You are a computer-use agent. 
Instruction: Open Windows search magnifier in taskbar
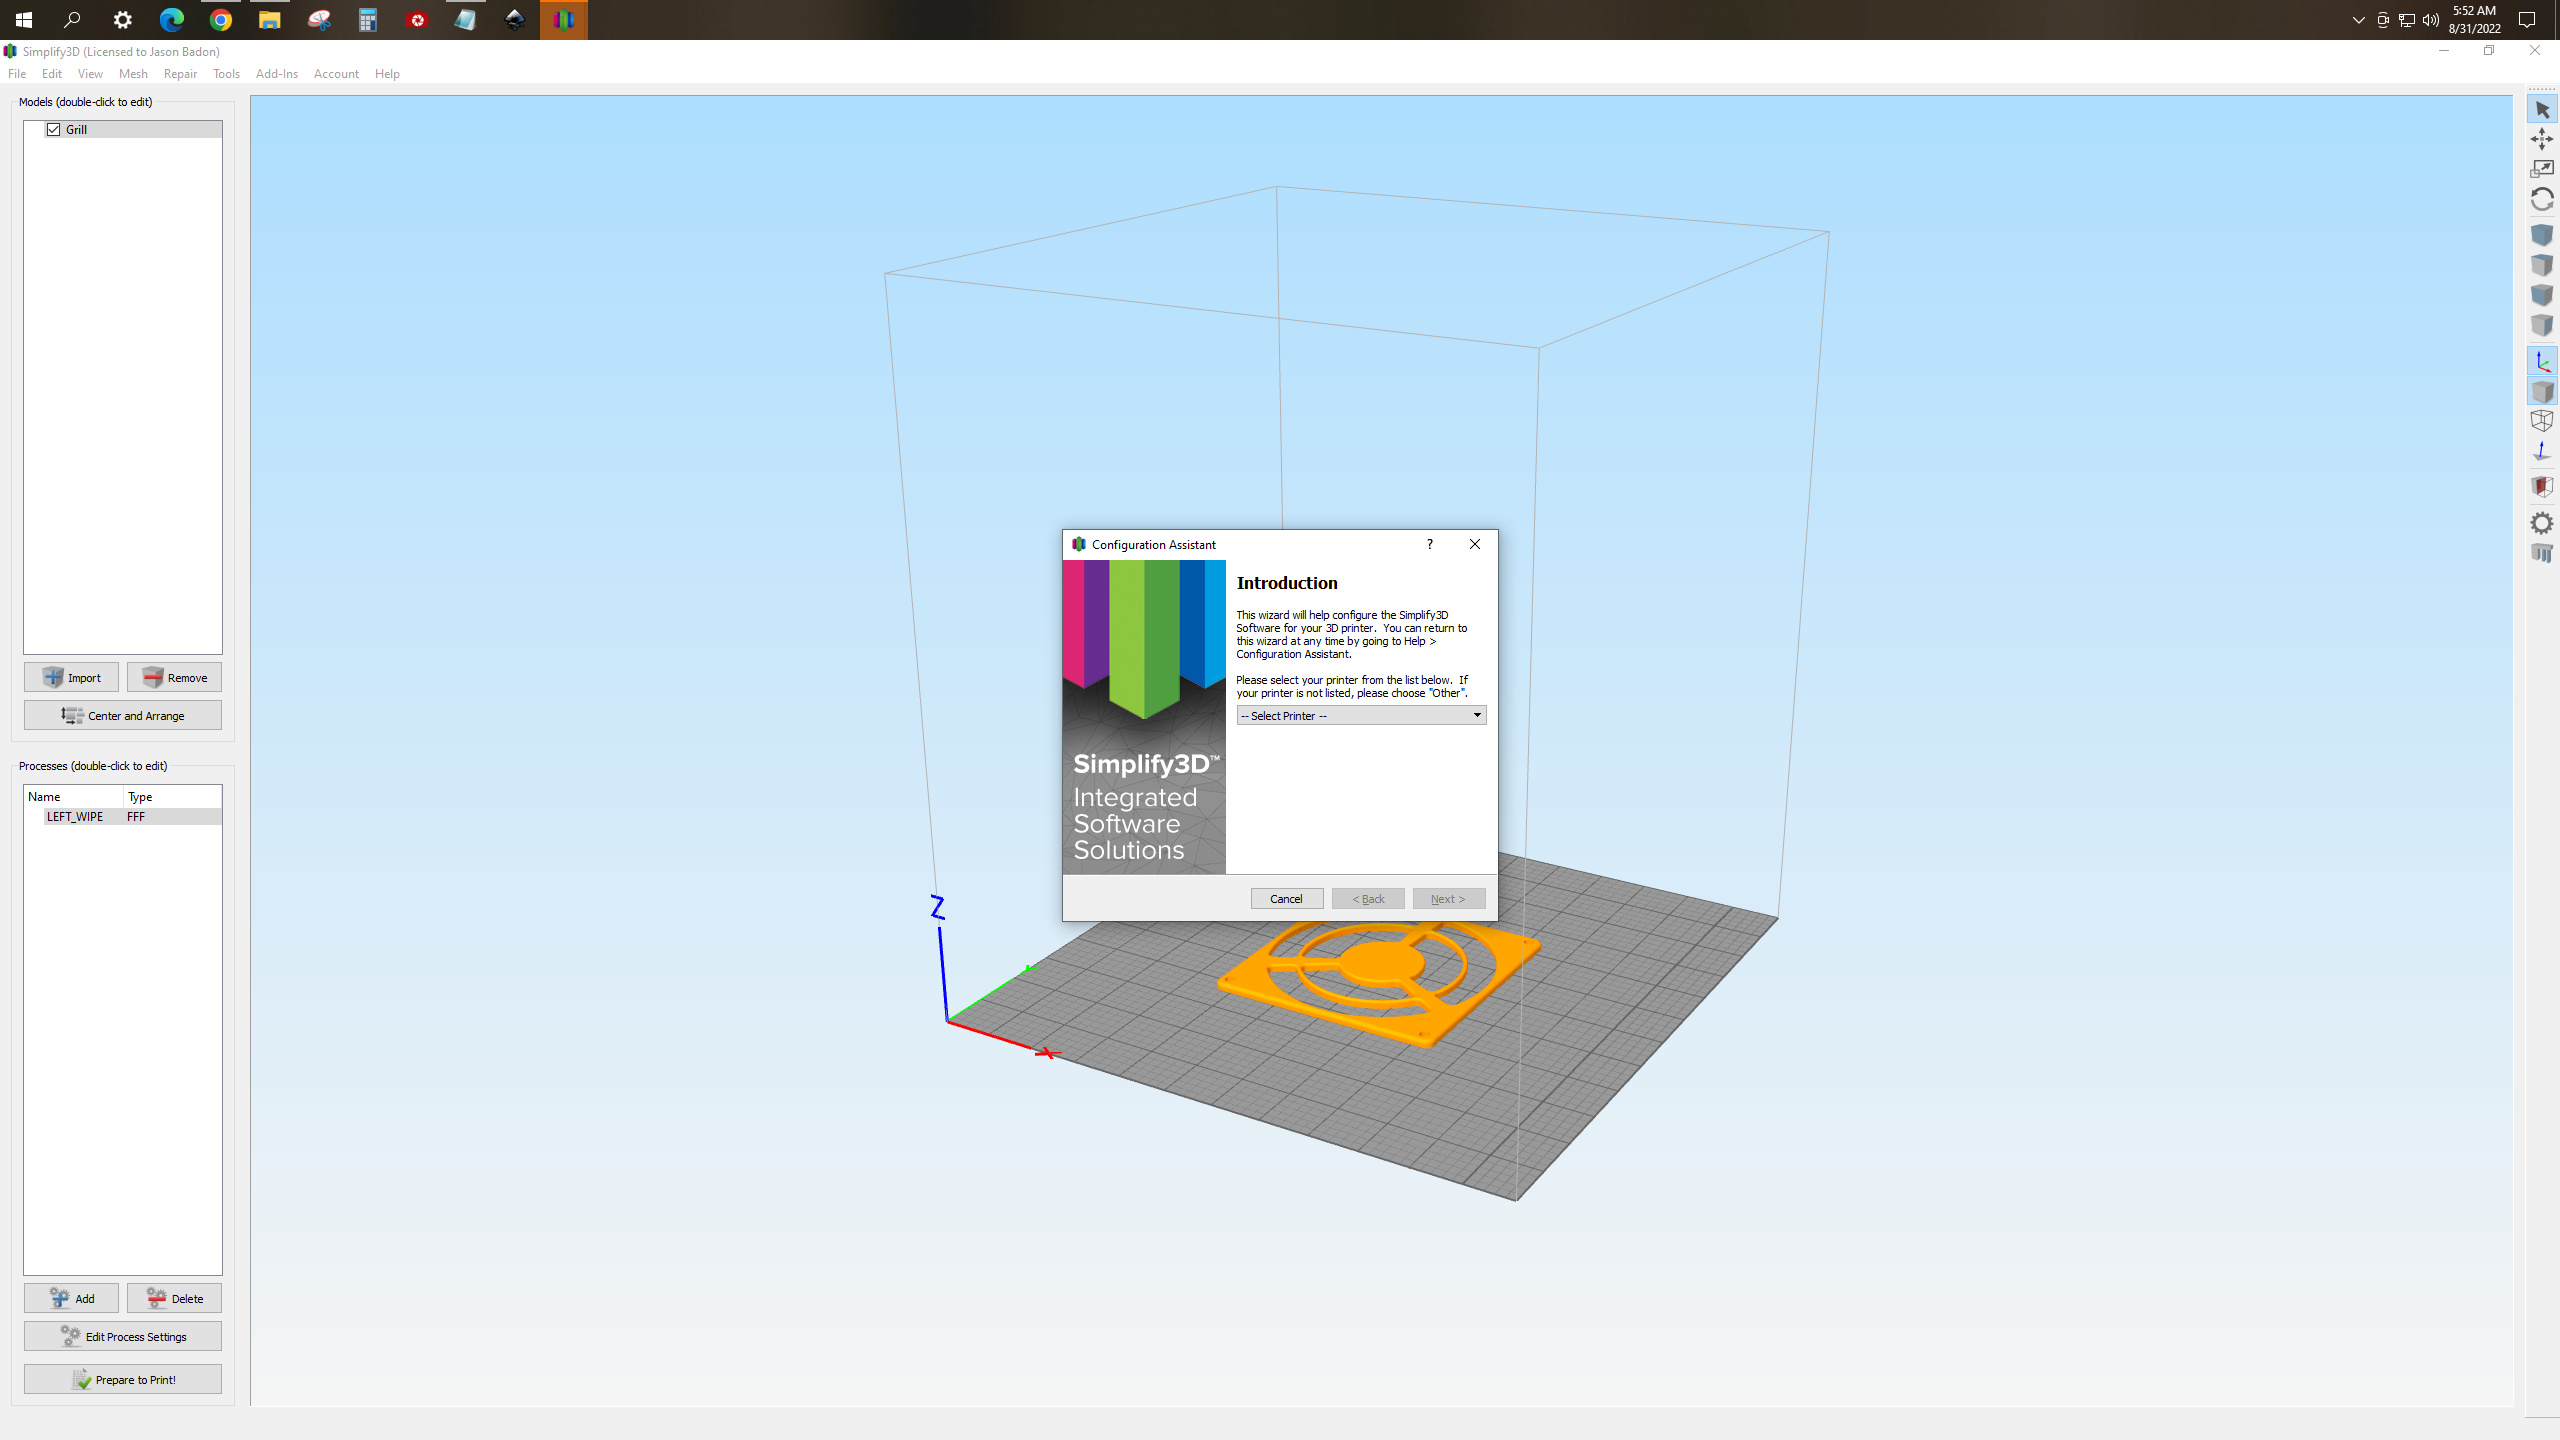[72, 20]
